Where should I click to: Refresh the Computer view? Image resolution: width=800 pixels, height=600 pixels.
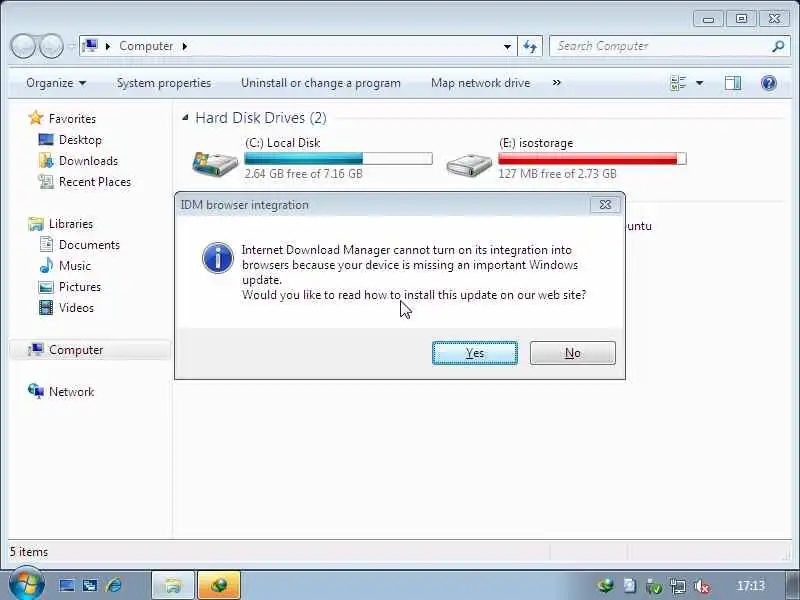click(530, 46)
